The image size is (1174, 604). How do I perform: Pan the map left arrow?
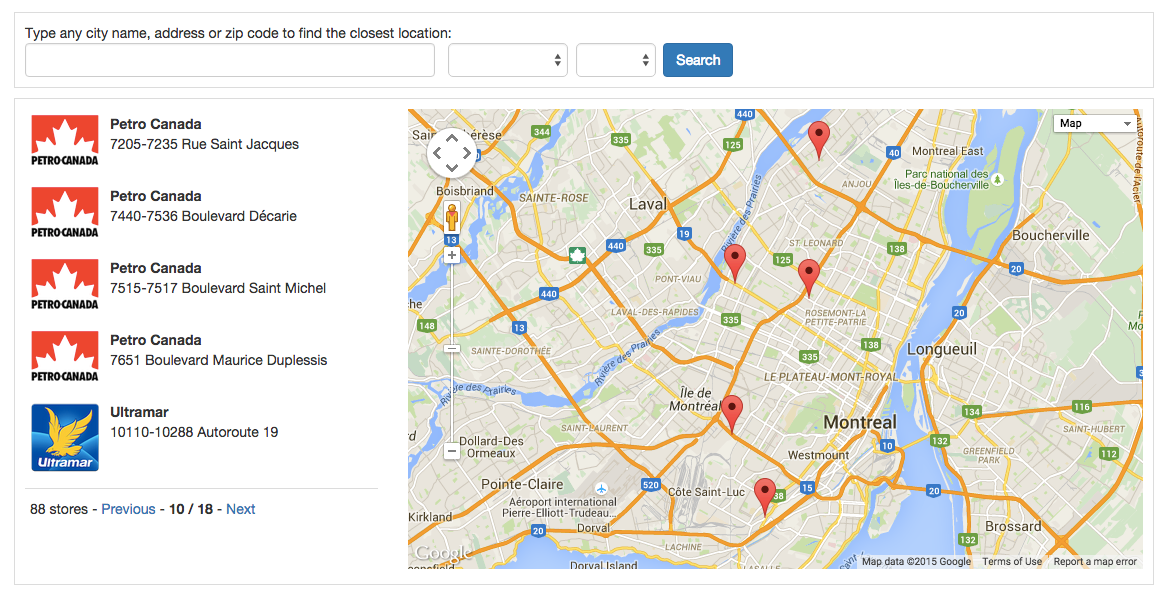click(437, 154)
